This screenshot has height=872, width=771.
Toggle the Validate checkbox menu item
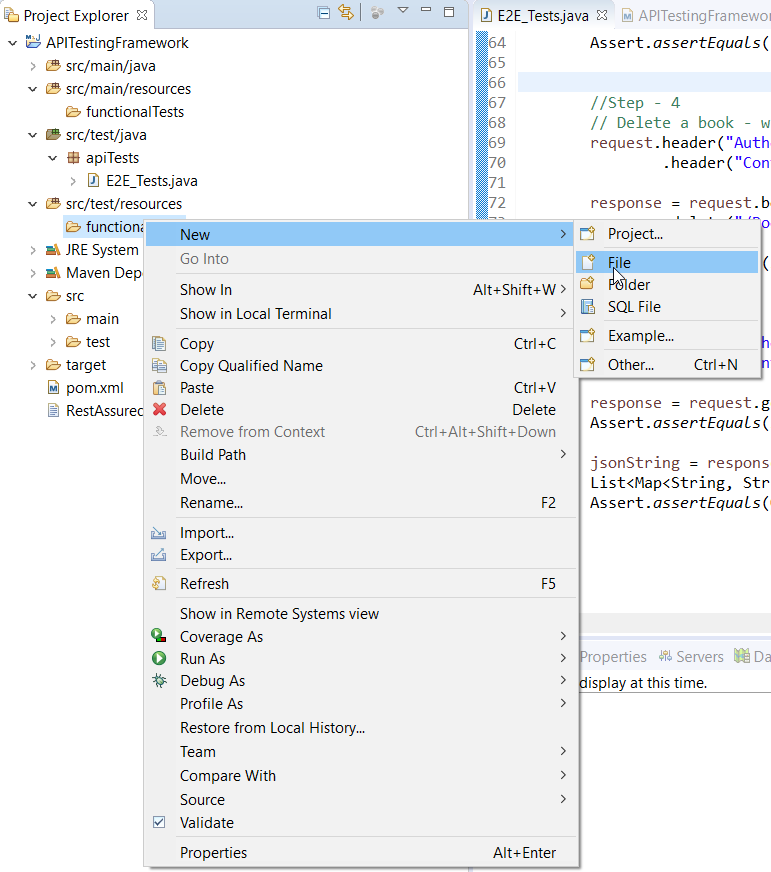[360, 823]
